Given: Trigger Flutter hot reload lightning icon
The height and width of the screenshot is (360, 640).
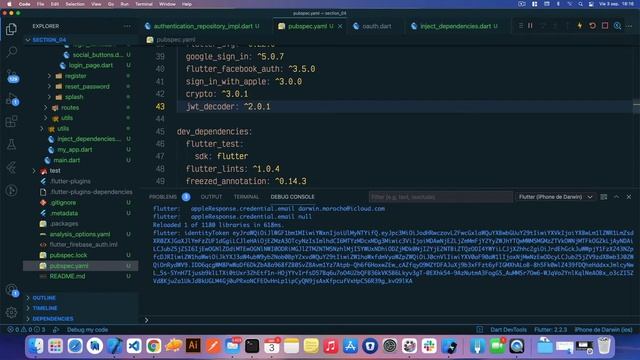Looking at the screenshot, I should click(x=580, y=26).
